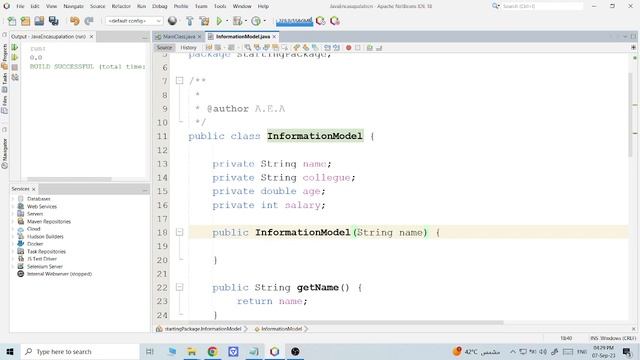Click the globe browser icon in toolbar

point(172,21)
